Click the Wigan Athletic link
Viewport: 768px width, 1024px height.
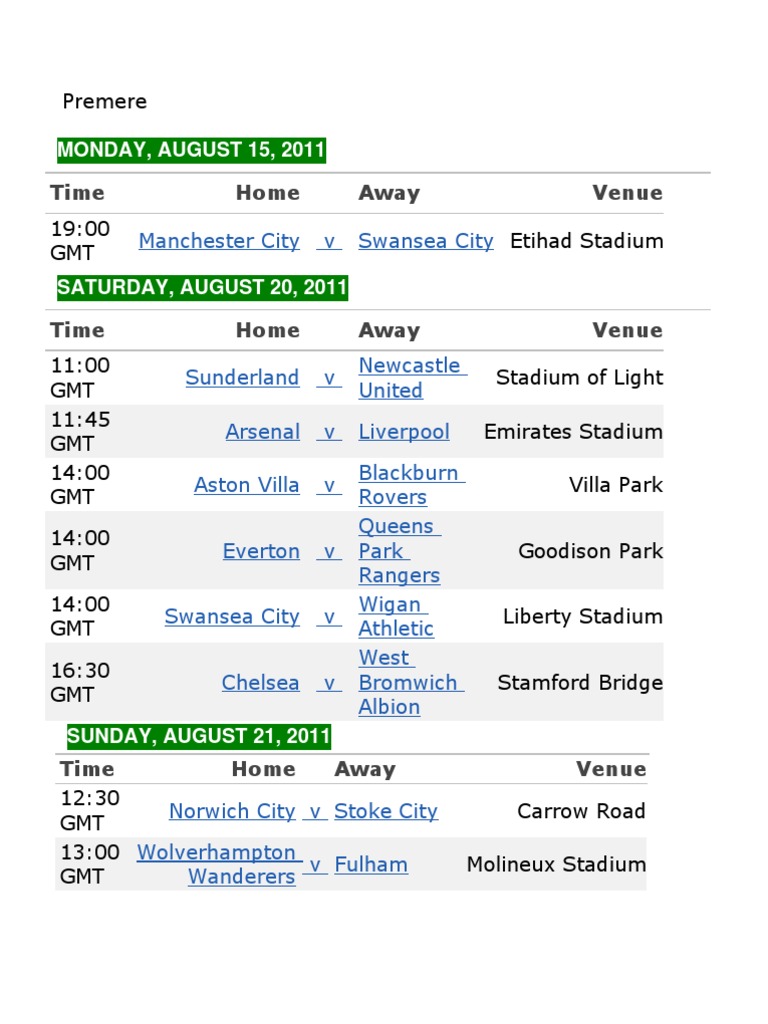(396, 617)
